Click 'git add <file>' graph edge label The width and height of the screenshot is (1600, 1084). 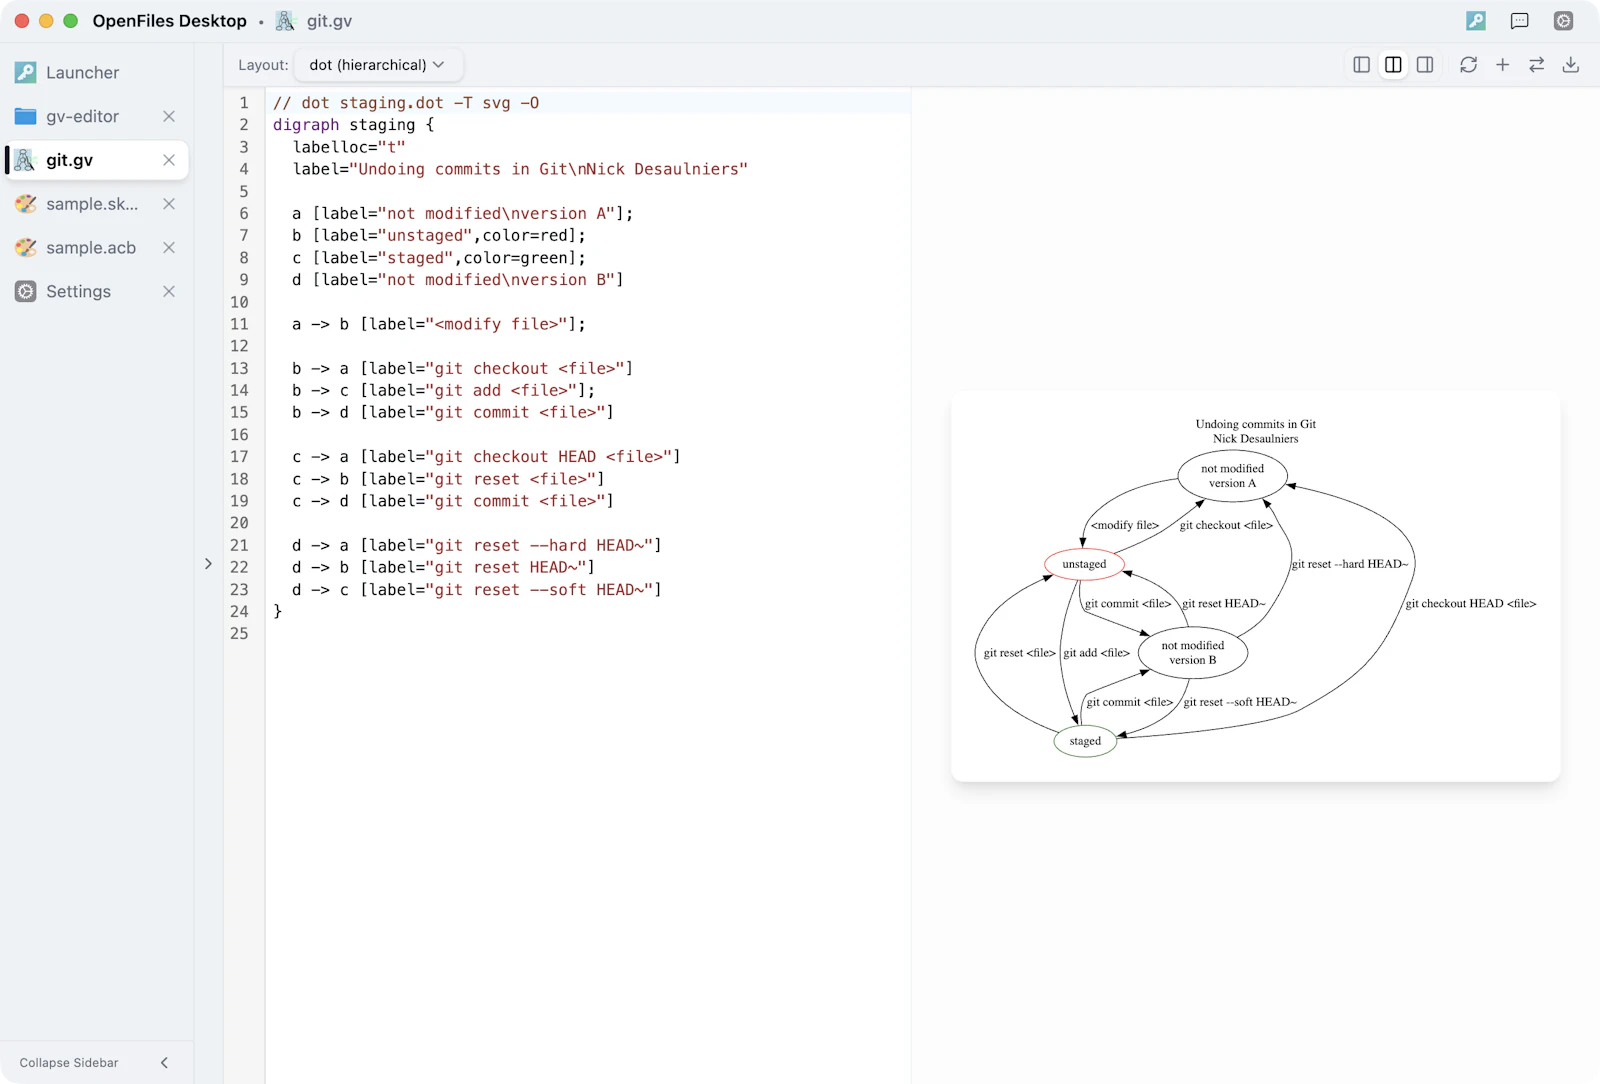(x=1097, y=653)
